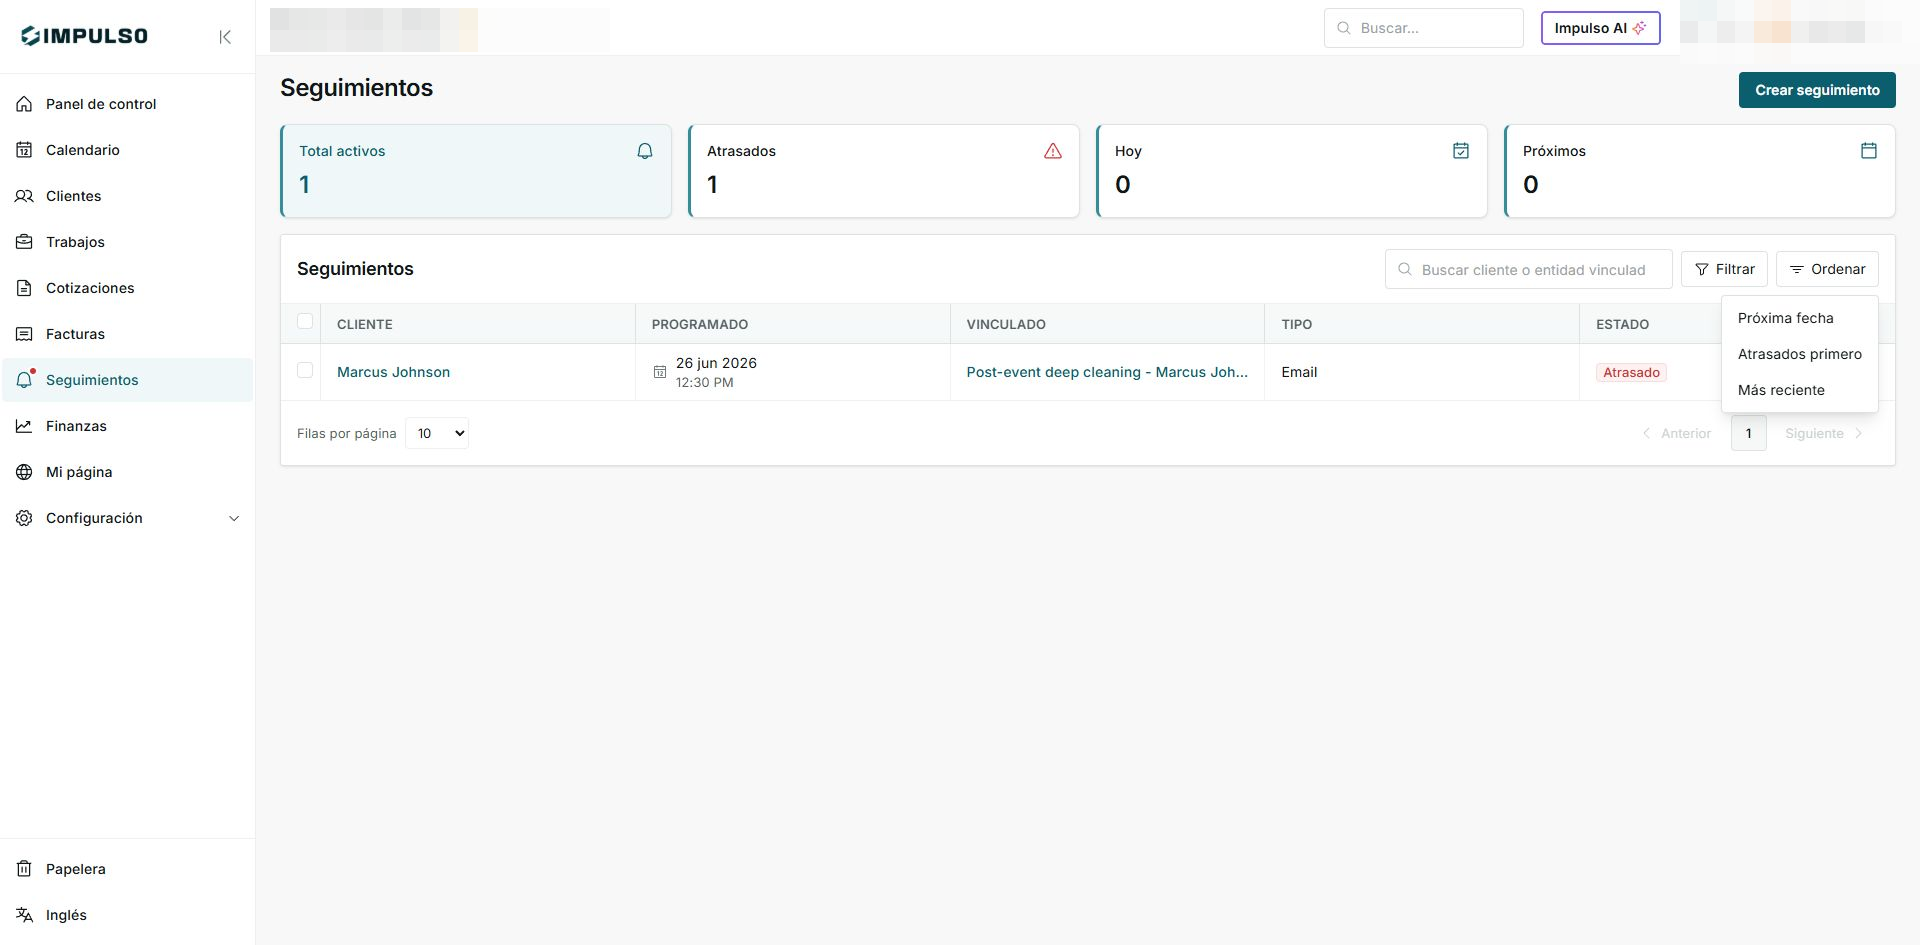Open the Filas por página dropdown
The image size is (1920, 945).
(437, 433)
